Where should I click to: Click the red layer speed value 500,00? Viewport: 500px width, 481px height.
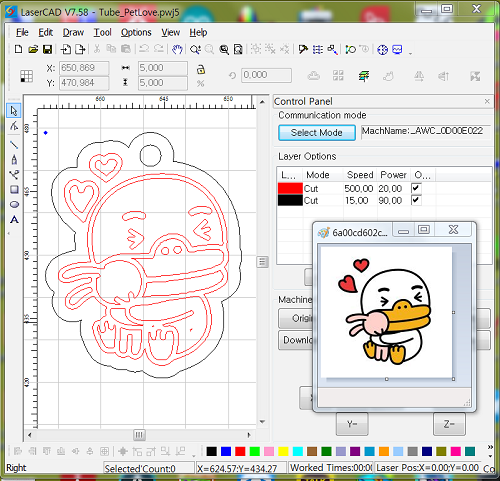(x=359, y=189)
